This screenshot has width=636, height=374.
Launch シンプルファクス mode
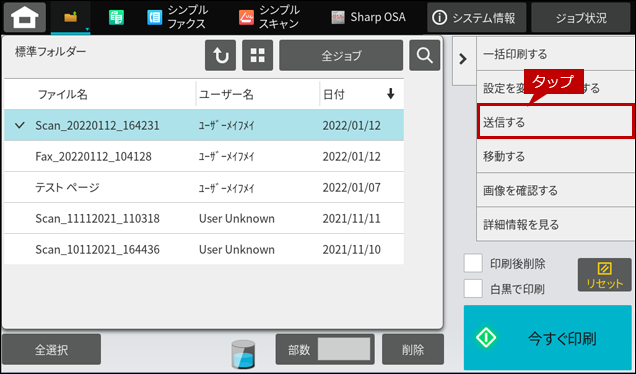click(178, 17)
